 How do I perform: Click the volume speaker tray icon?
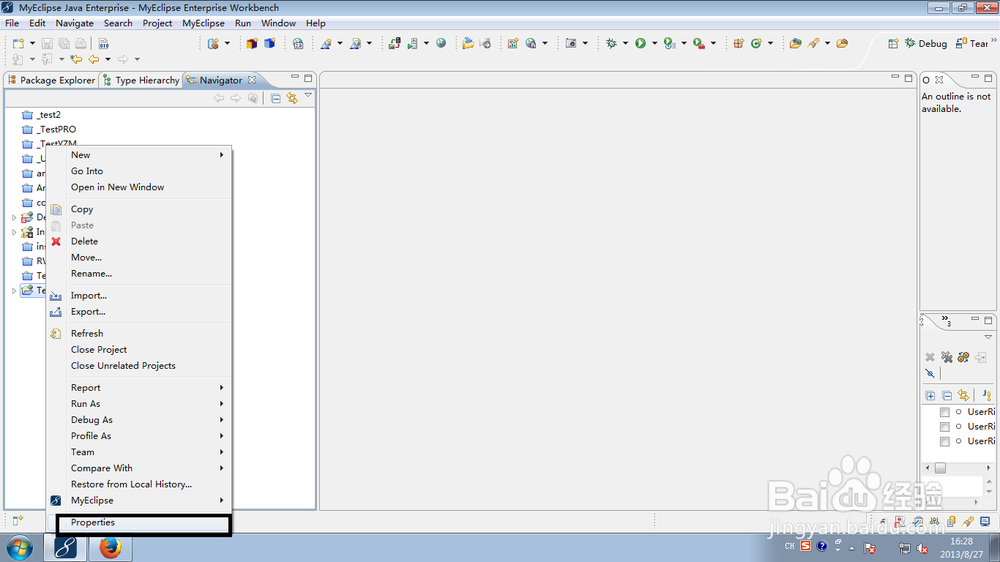pyautogui.click(x=922, y=548)
